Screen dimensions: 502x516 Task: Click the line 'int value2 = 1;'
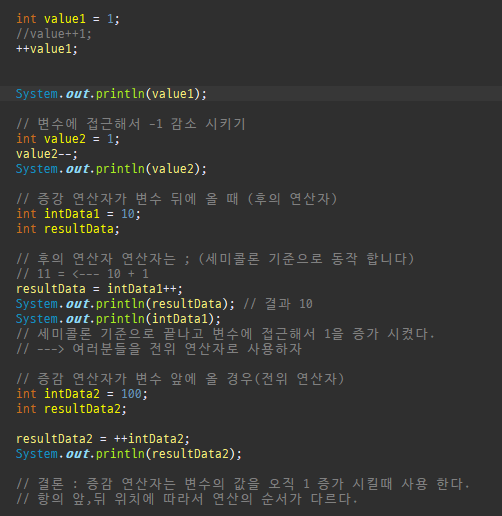pos(68,139)
